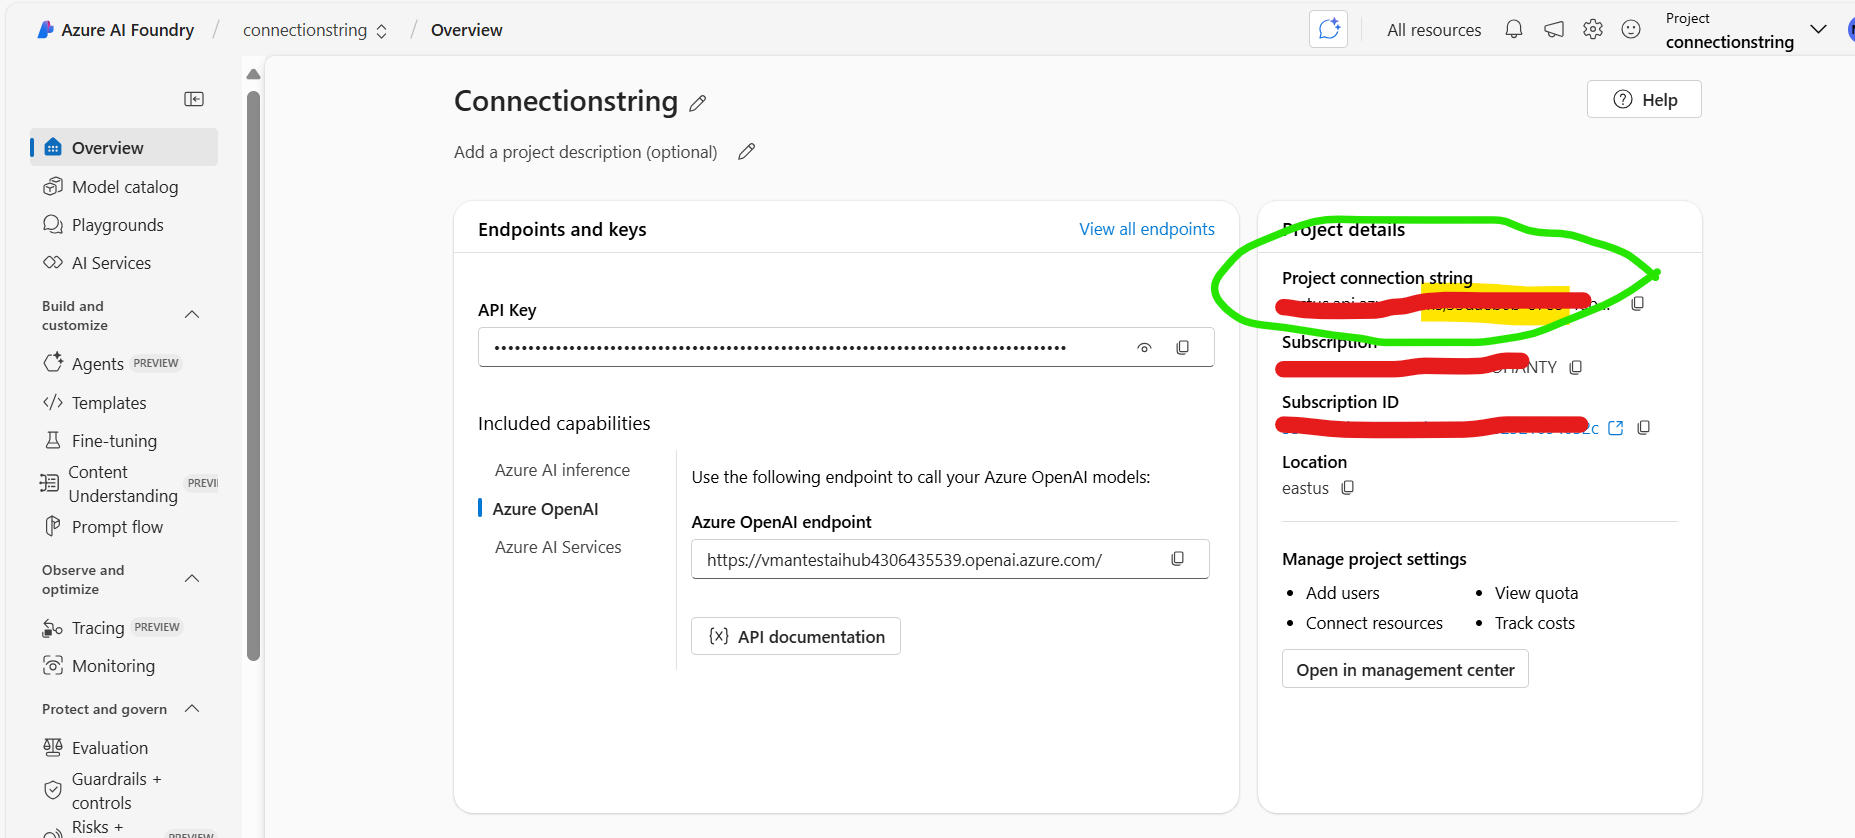
Task: Edit the Connectionstring project name pencil
Action: (x=698, y=103)
